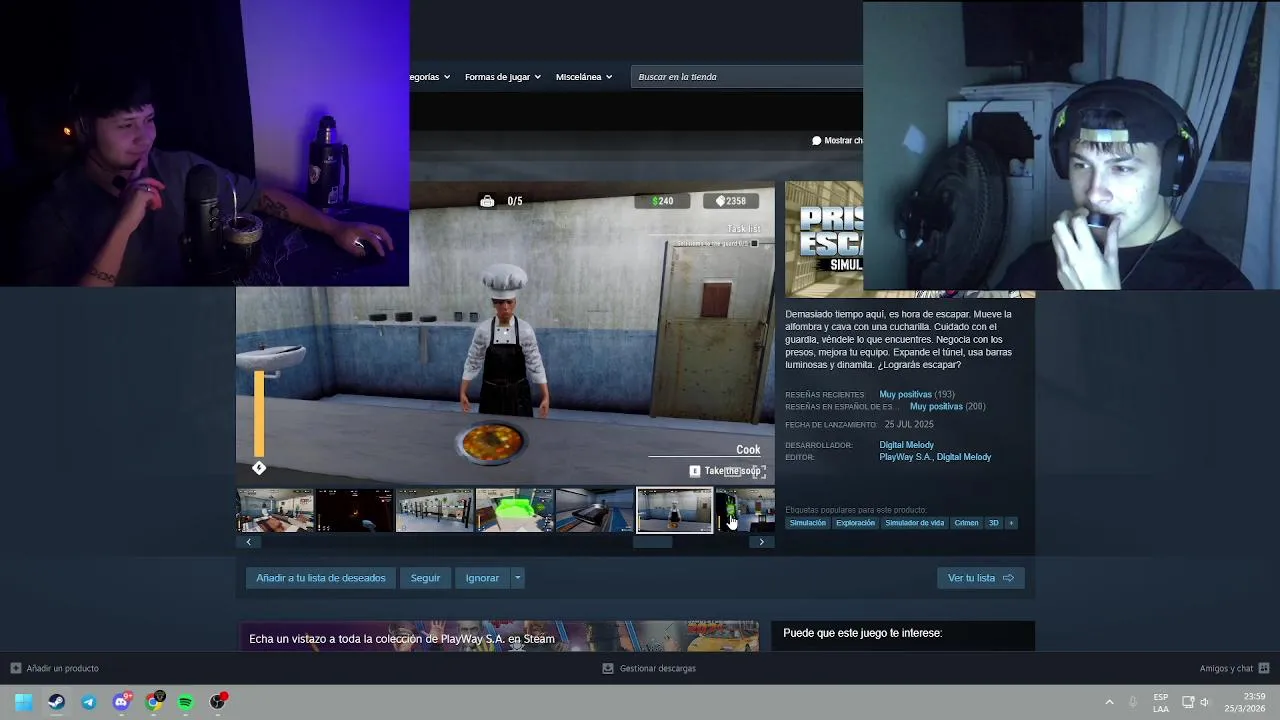Select the dark second thumbnail
The width and height of the screenshot is (1280, 720).
[355, 510]
